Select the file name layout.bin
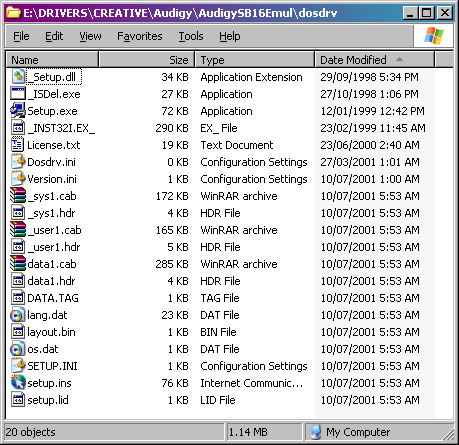The image size is (459, 445). coord(51,332)
